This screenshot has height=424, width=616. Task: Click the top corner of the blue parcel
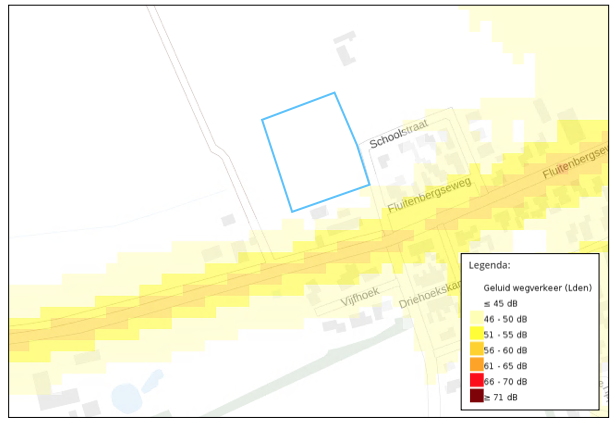(334, 93)
